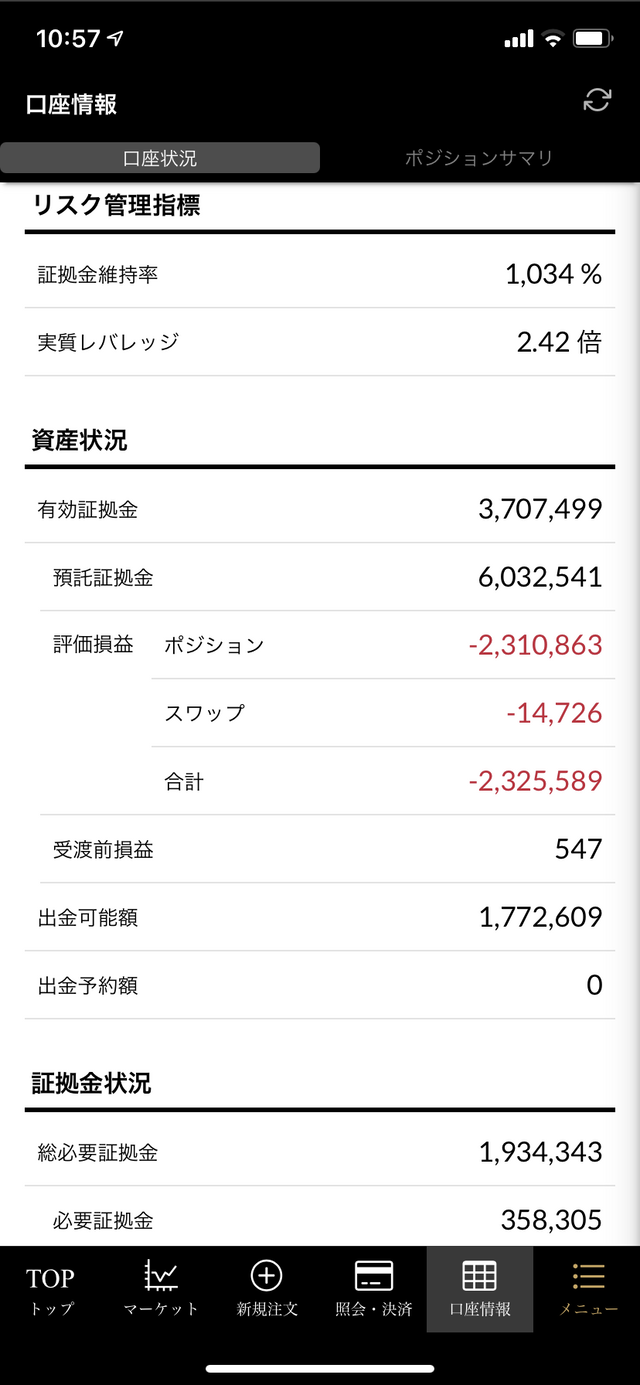Tap the 有効証拠金 value 3,707,499
640x1385 pixels.
(540, 510)
